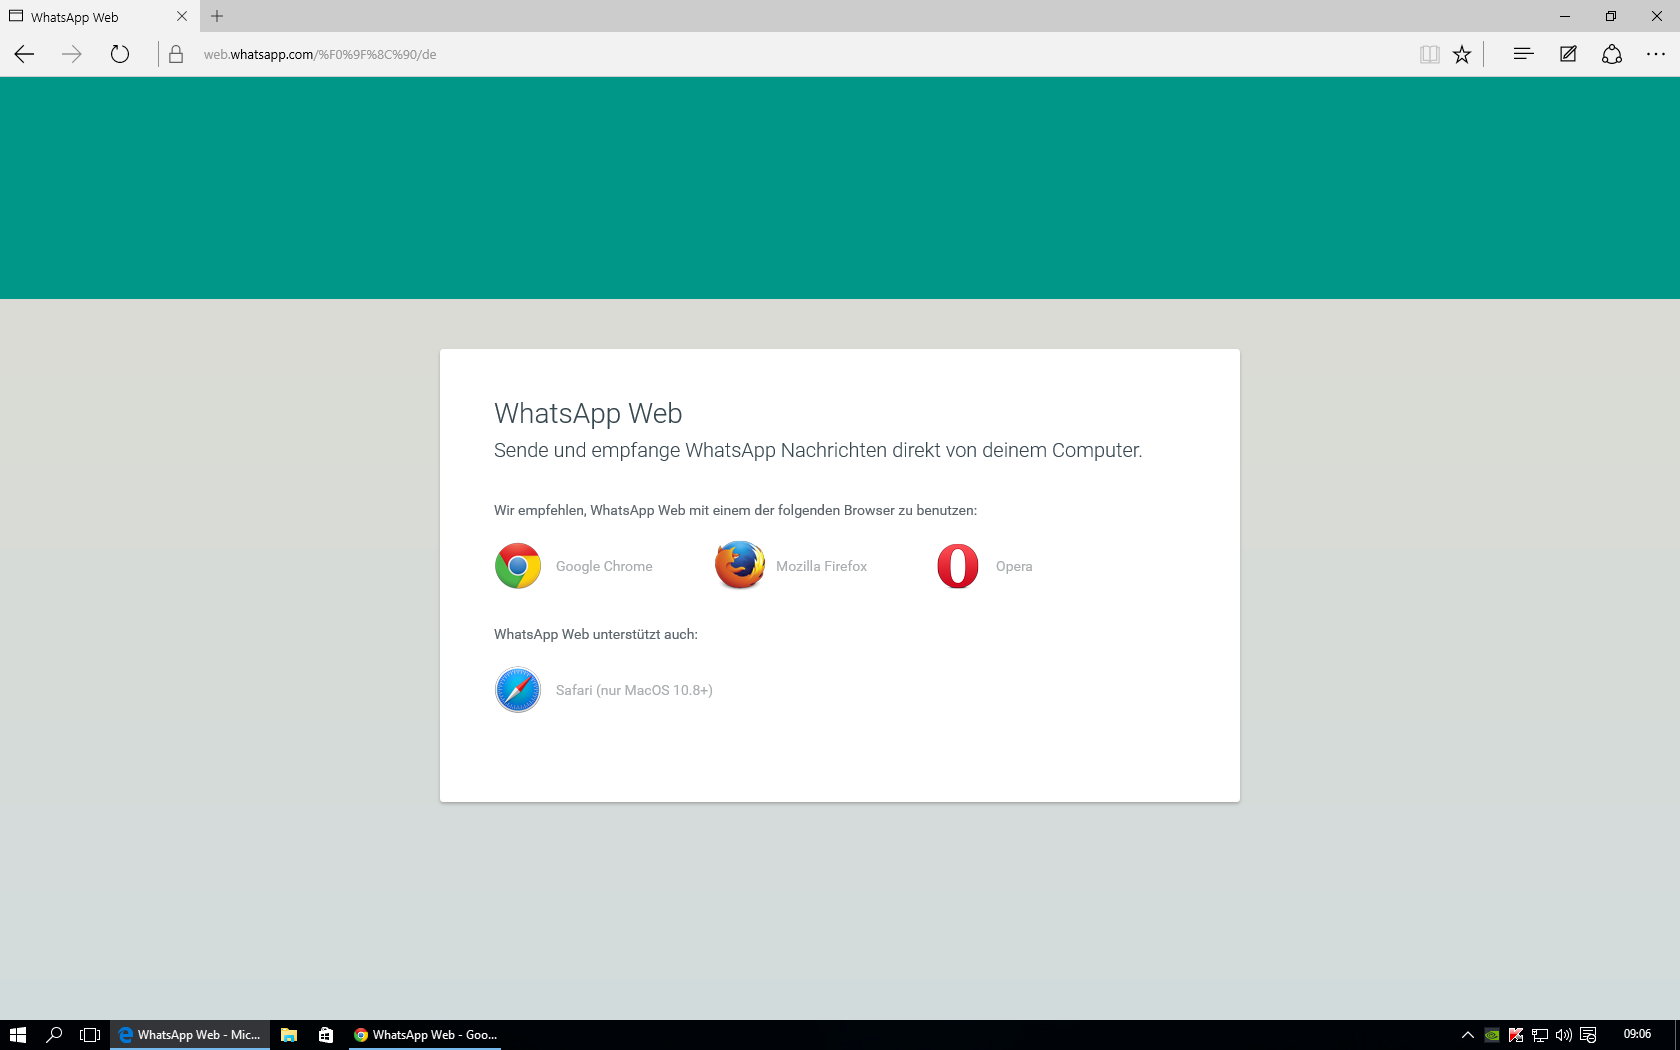Click the green NVIDIA tray icon
1680x1050 pixels.
[1492, 1035]
